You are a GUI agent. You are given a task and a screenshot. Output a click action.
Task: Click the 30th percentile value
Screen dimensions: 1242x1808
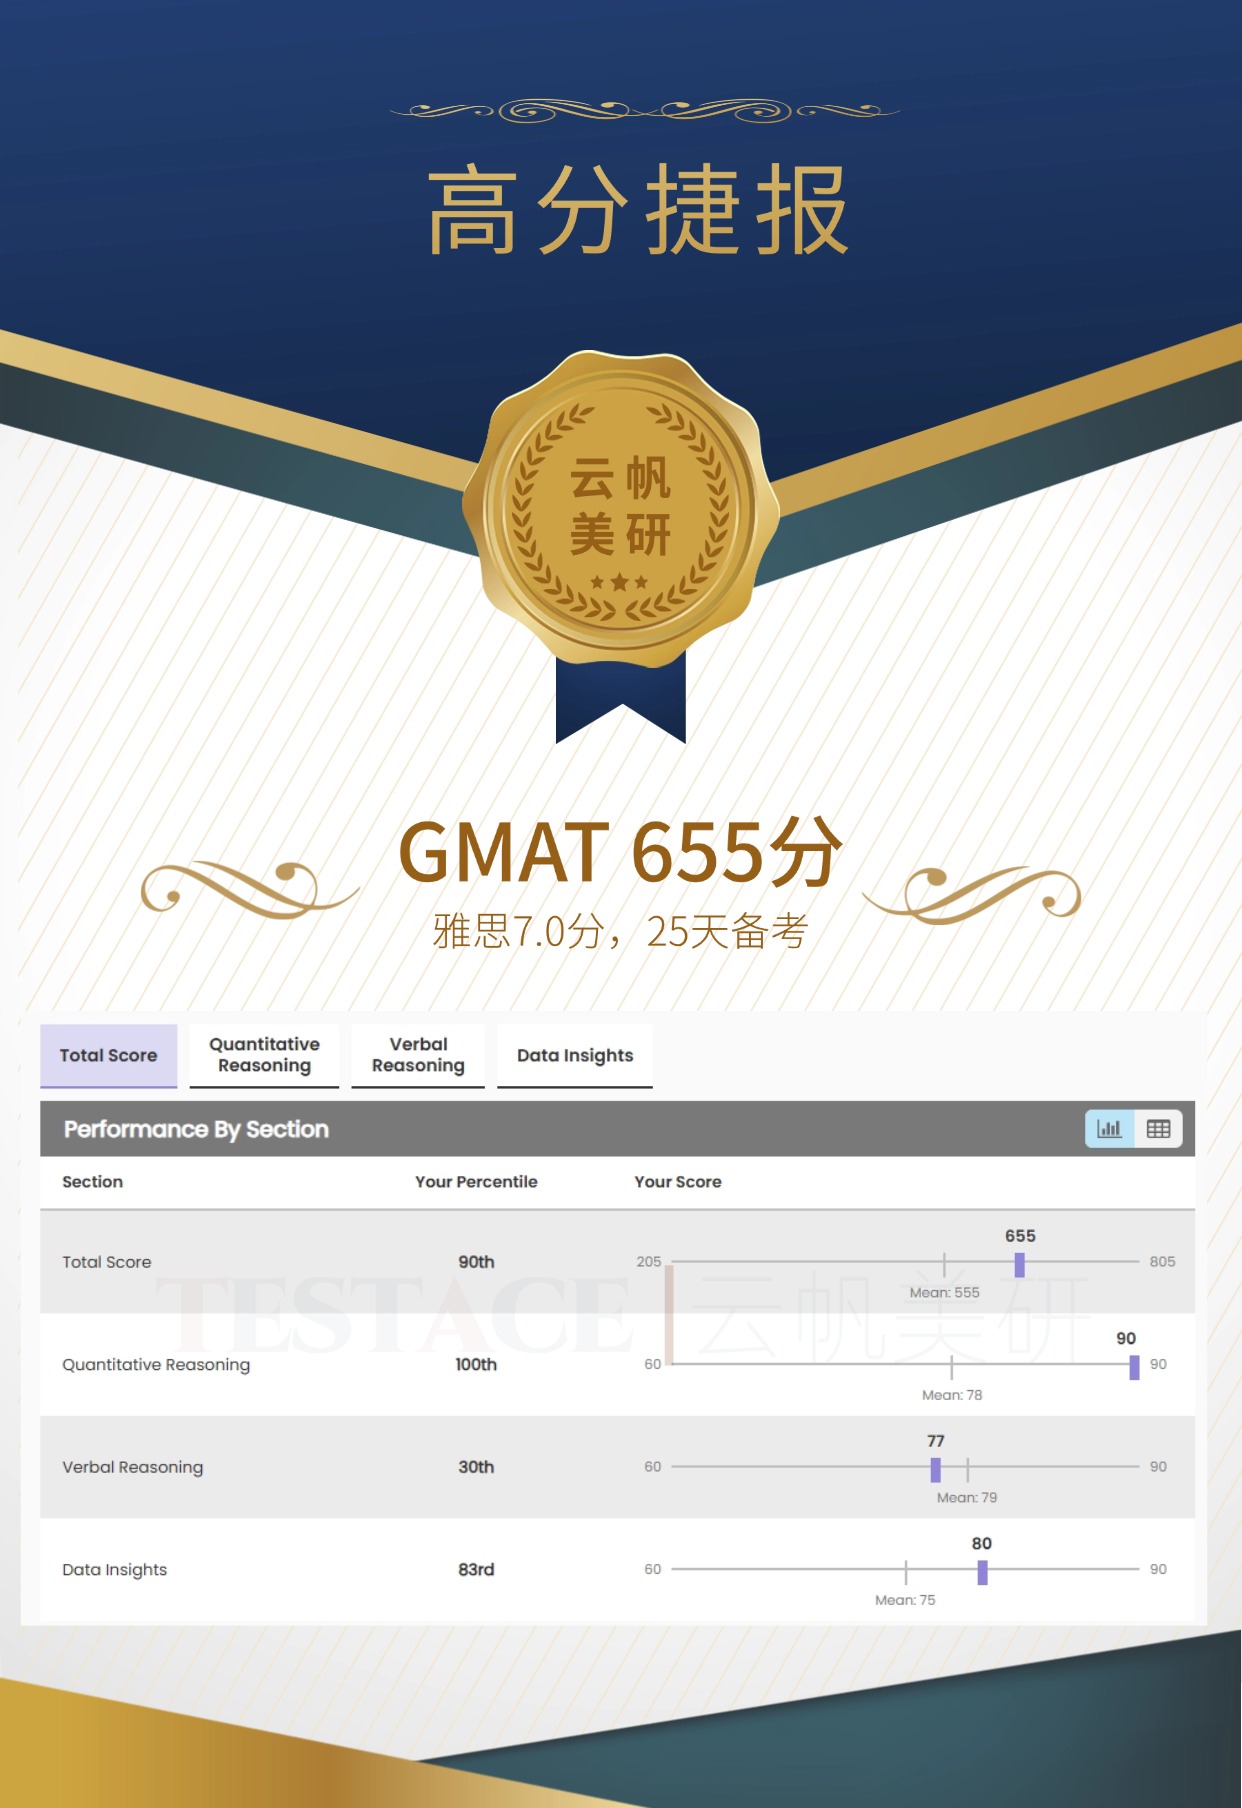pyautogui.click(x=476, y=1467)
